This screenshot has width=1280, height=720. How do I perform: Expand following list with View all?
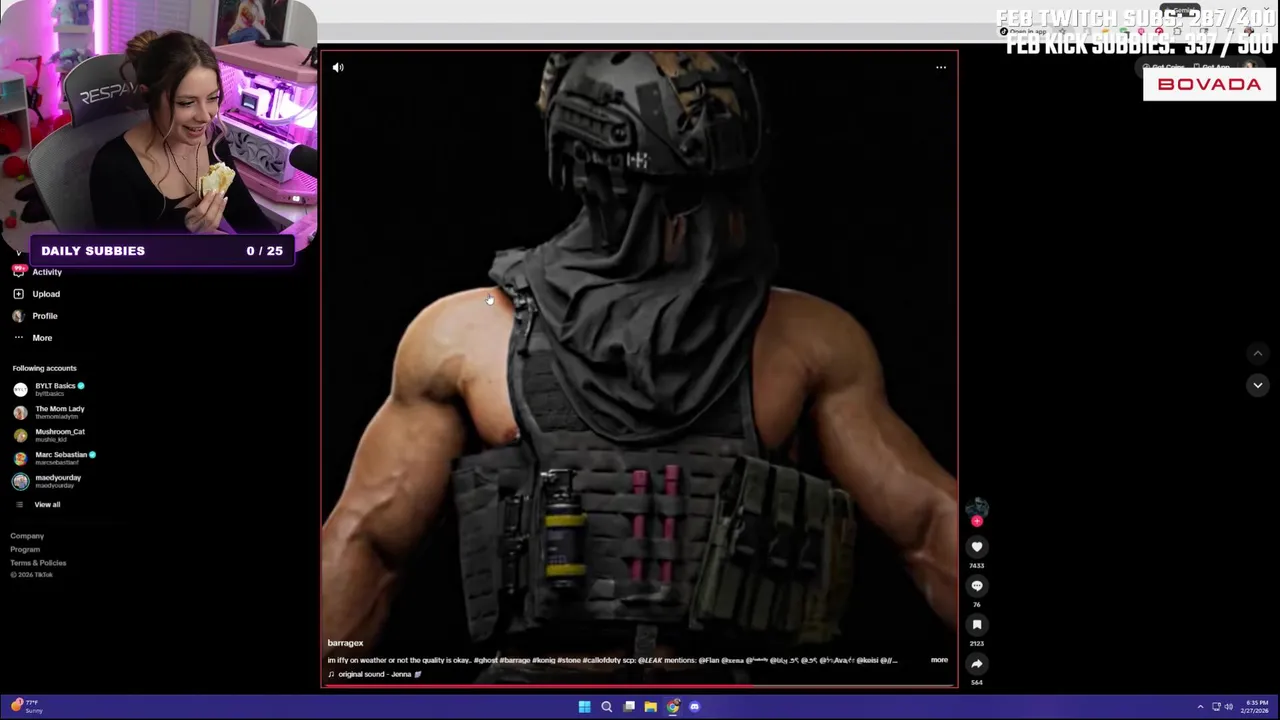[x=38, y=504]
